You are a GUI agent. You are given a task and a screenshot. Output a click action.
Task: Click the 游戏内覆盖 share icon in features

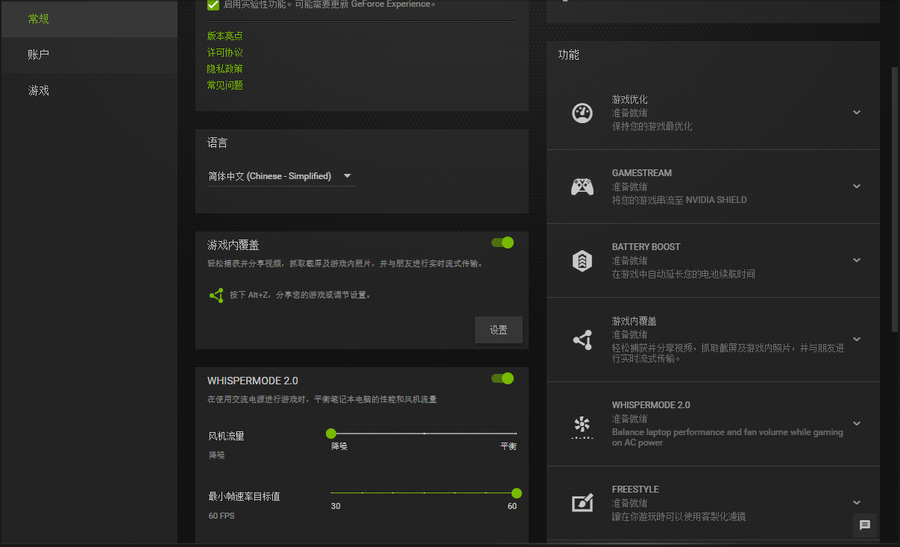[583, 340]
